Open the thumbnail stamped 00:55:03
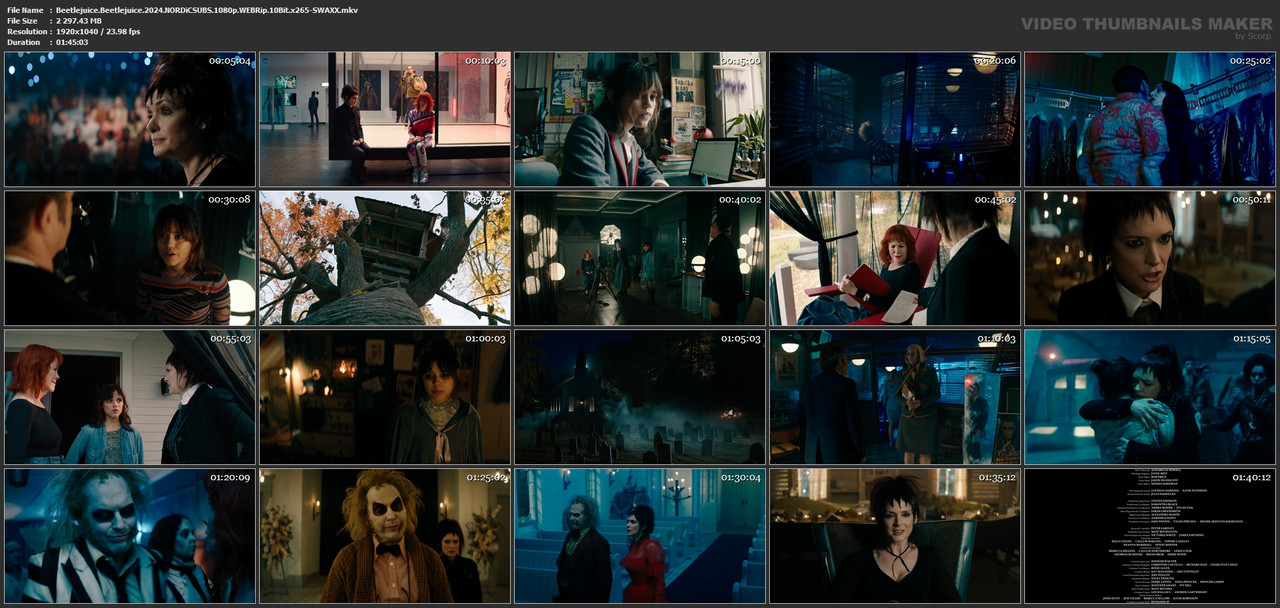This screenshot has height=608, width=1280. tap(130, 397)
